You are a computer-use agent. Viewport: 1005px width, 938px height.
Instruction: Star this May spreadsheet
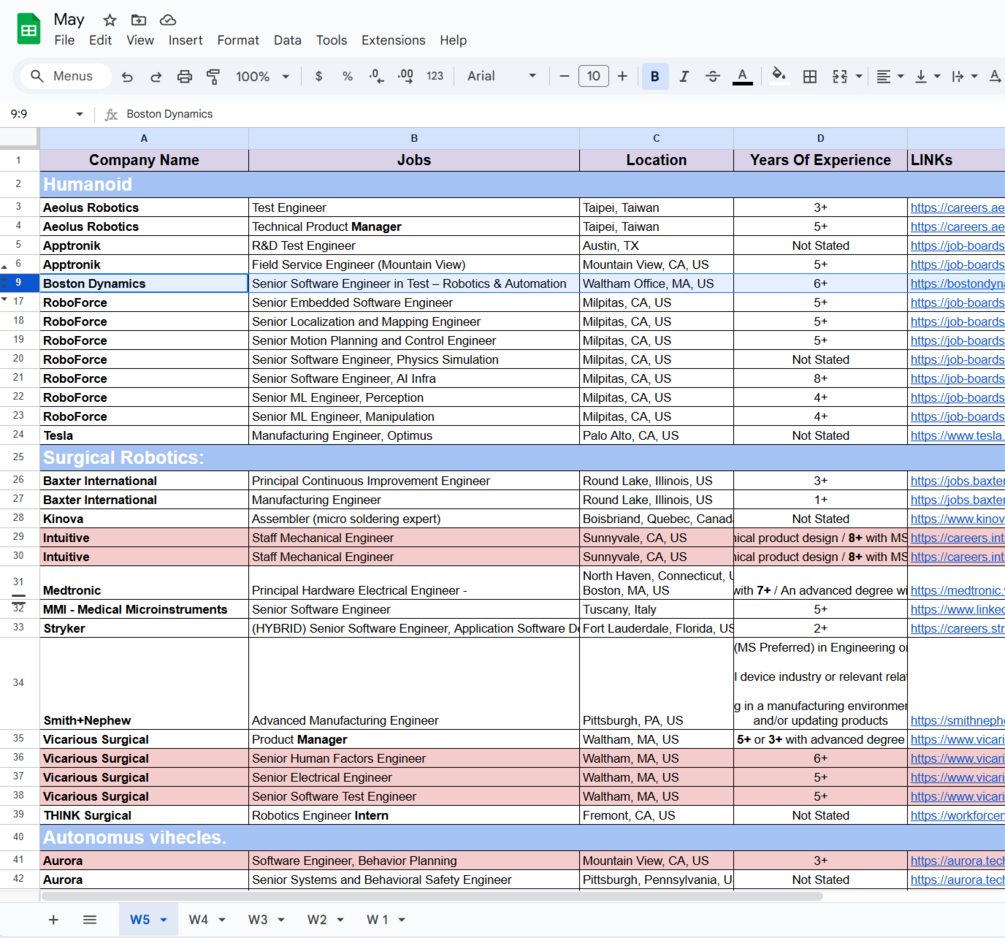(x=110, y=20)
